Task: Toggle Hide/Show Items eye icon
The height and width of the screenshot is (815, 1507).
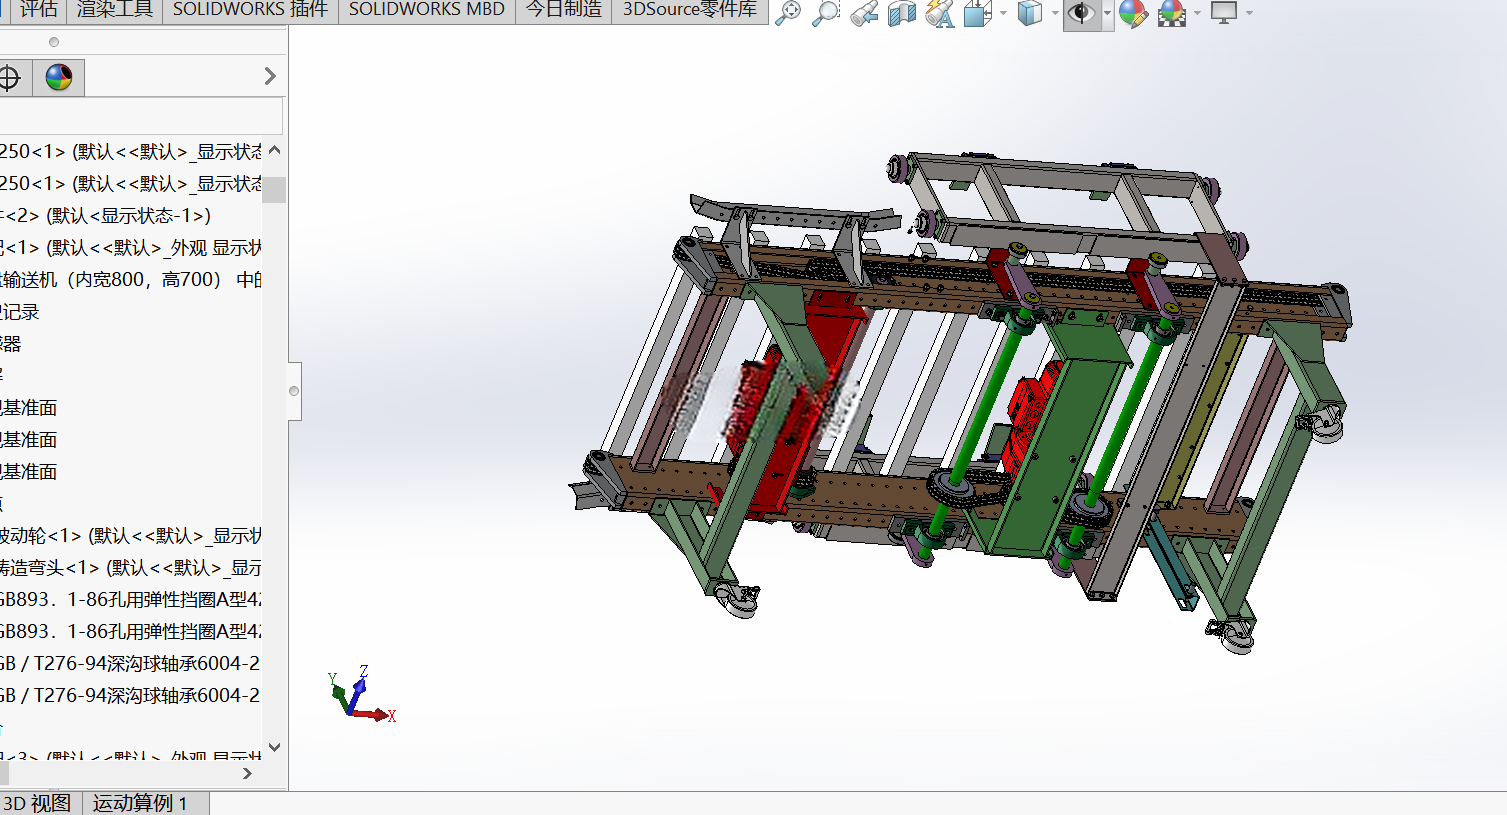Action: pos(1081,13)
